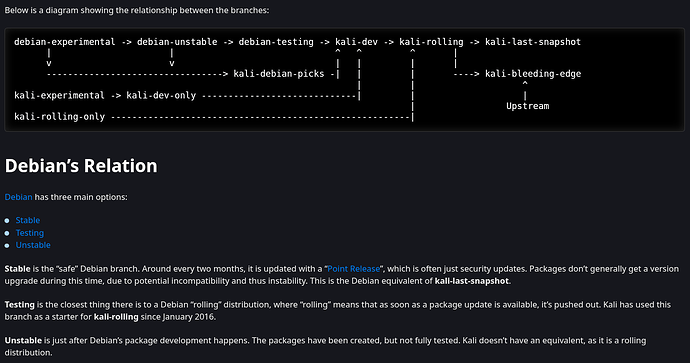The width and height of the screenshot is (690, 363).
Task: Click the bold kali-rolling in the Testing paragraph
Action: click(116, 317)
